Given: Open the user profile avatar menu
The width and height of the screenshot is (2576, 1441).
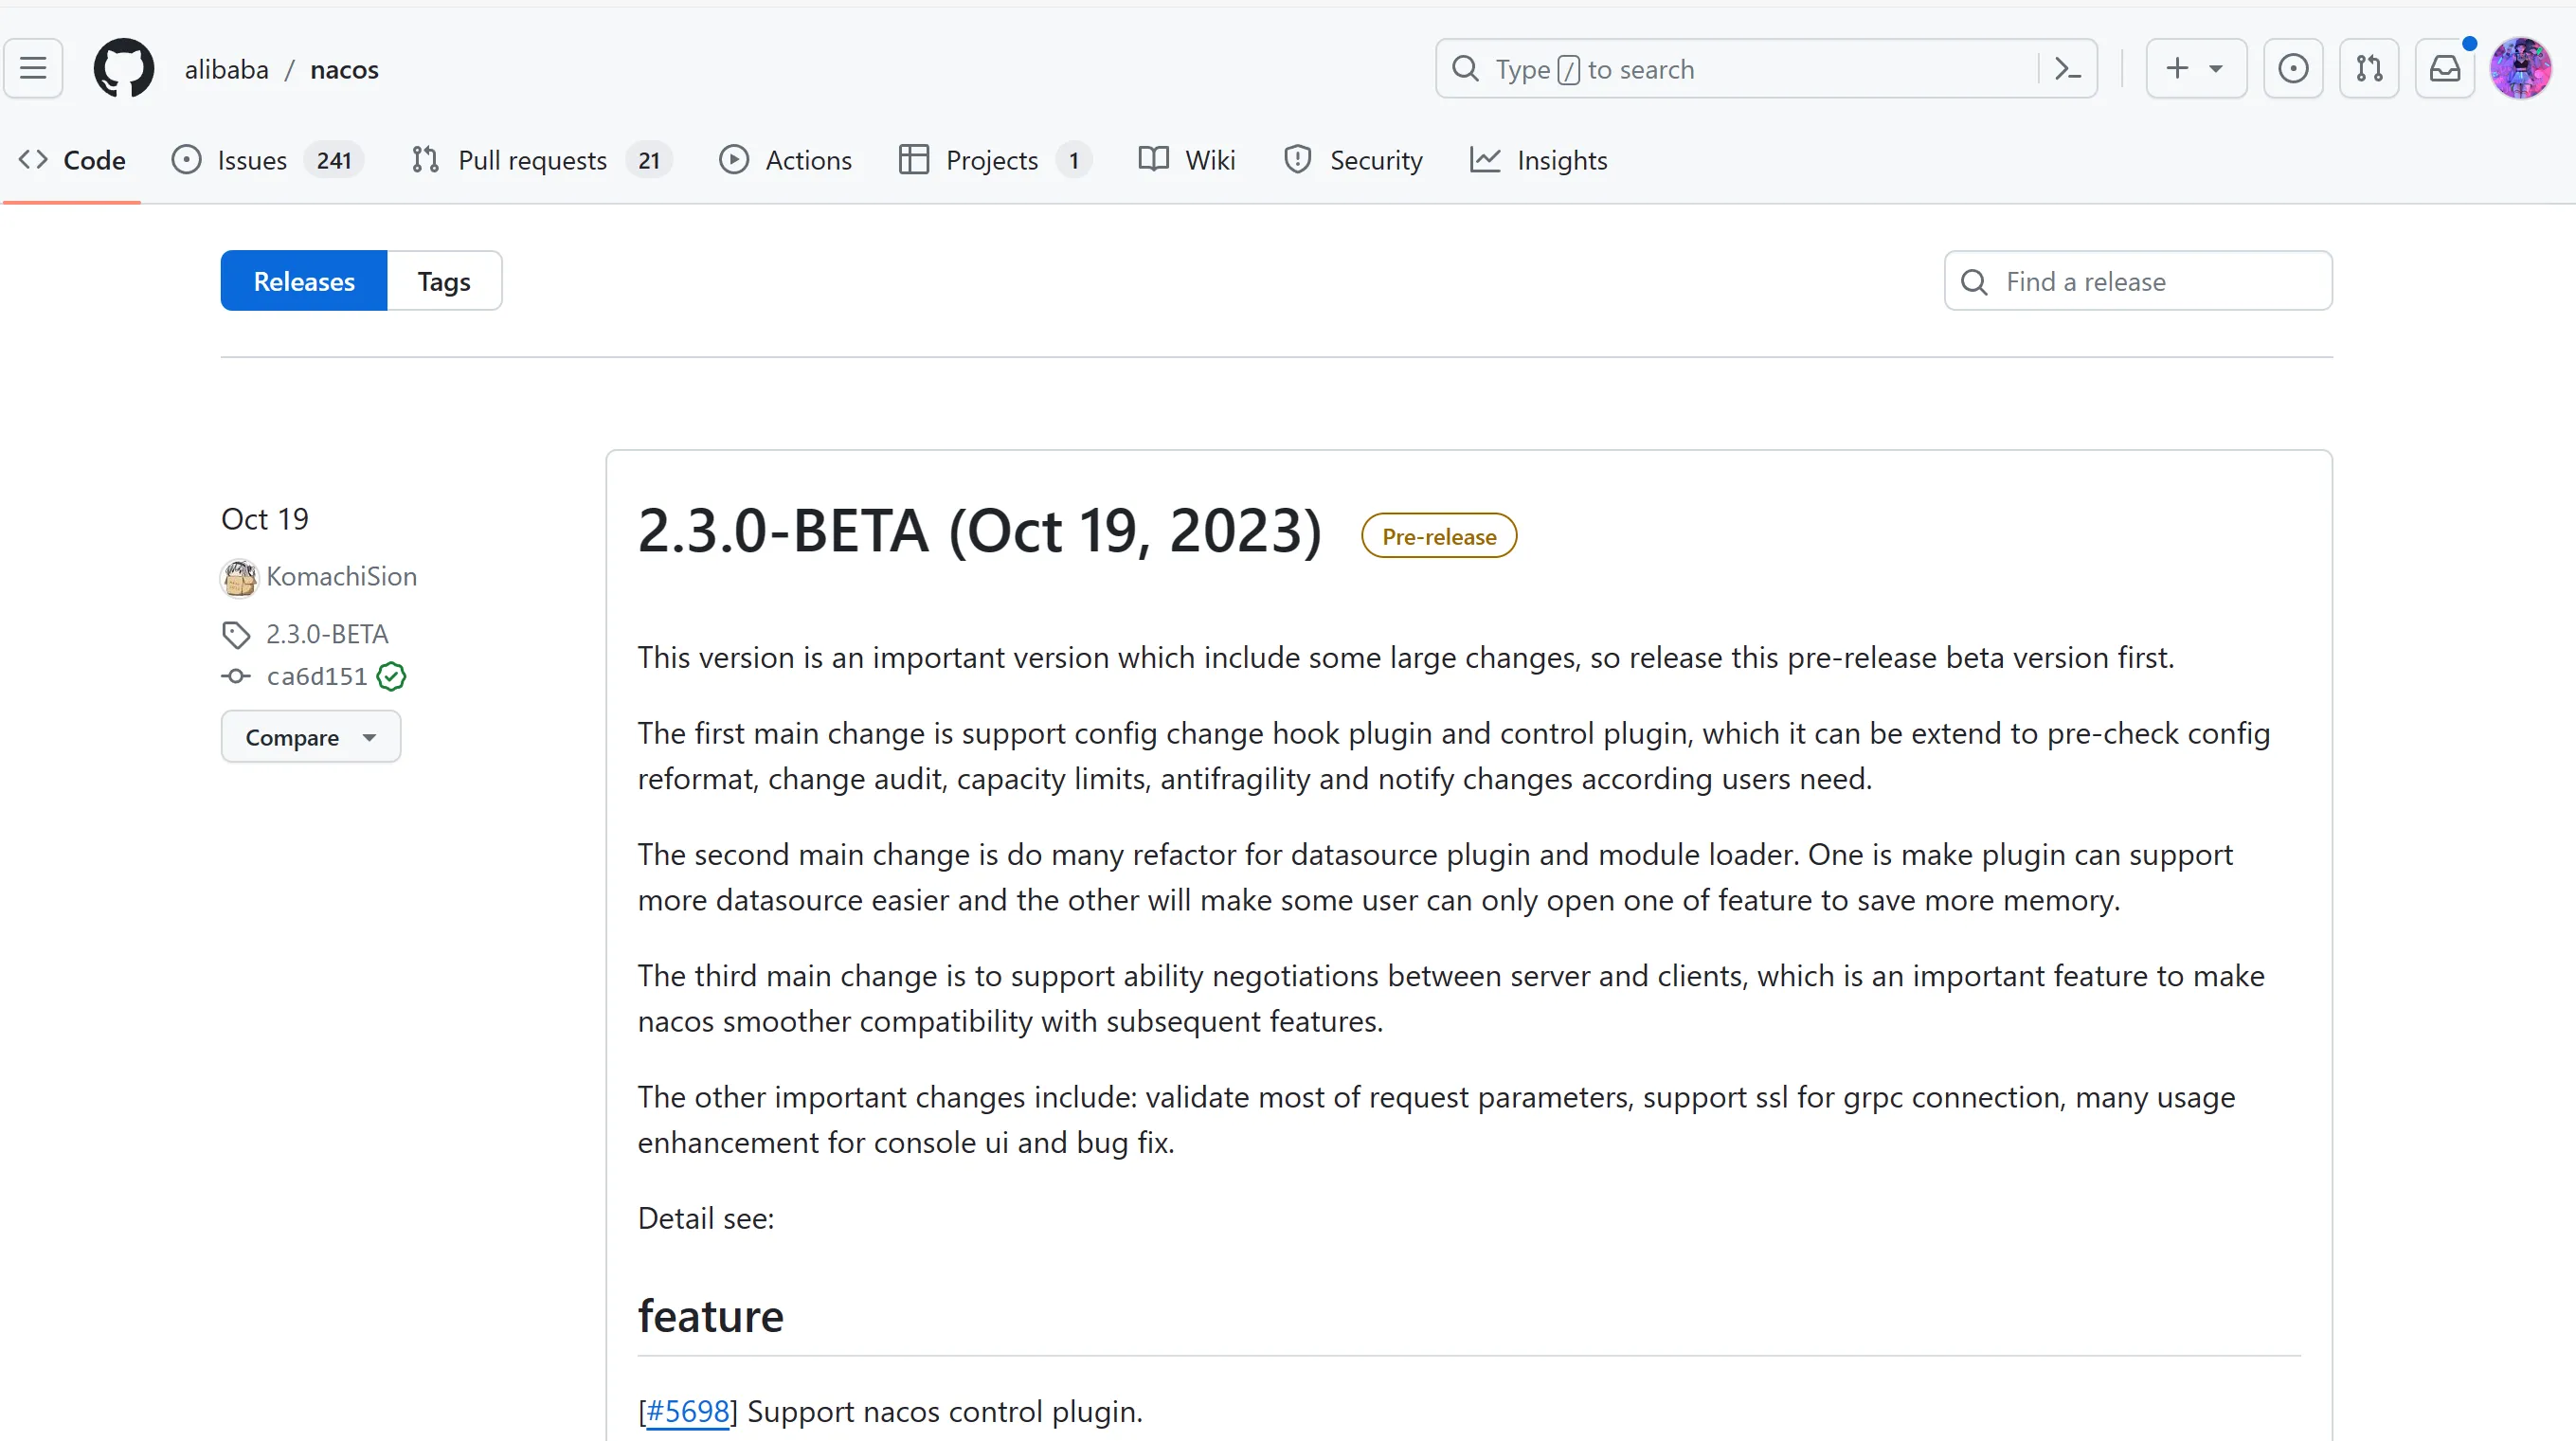Looking at the screenshot, I should [x=2520, y=68].
